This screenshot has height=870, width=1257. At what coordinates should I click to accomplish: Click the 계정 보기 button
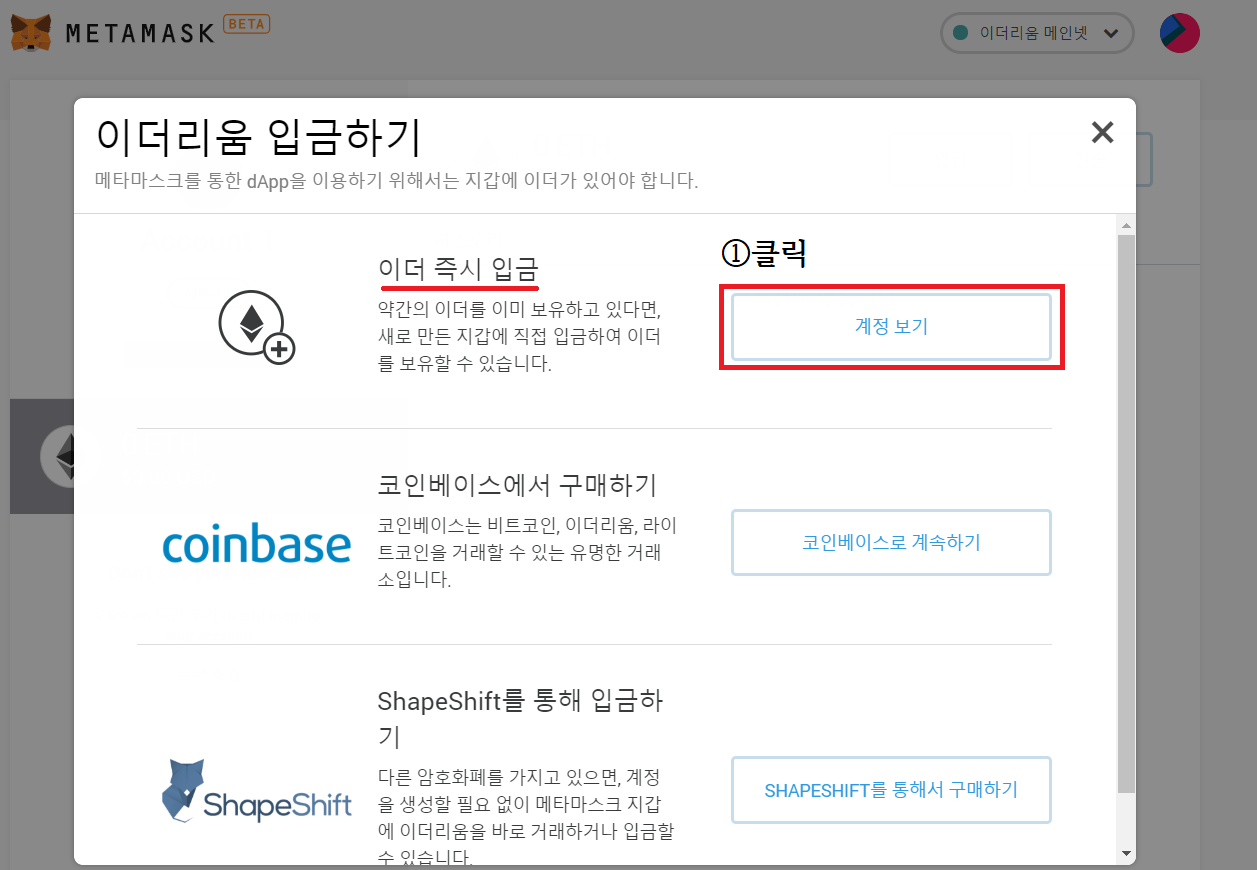pyautogui.click(x=891, y=326)
